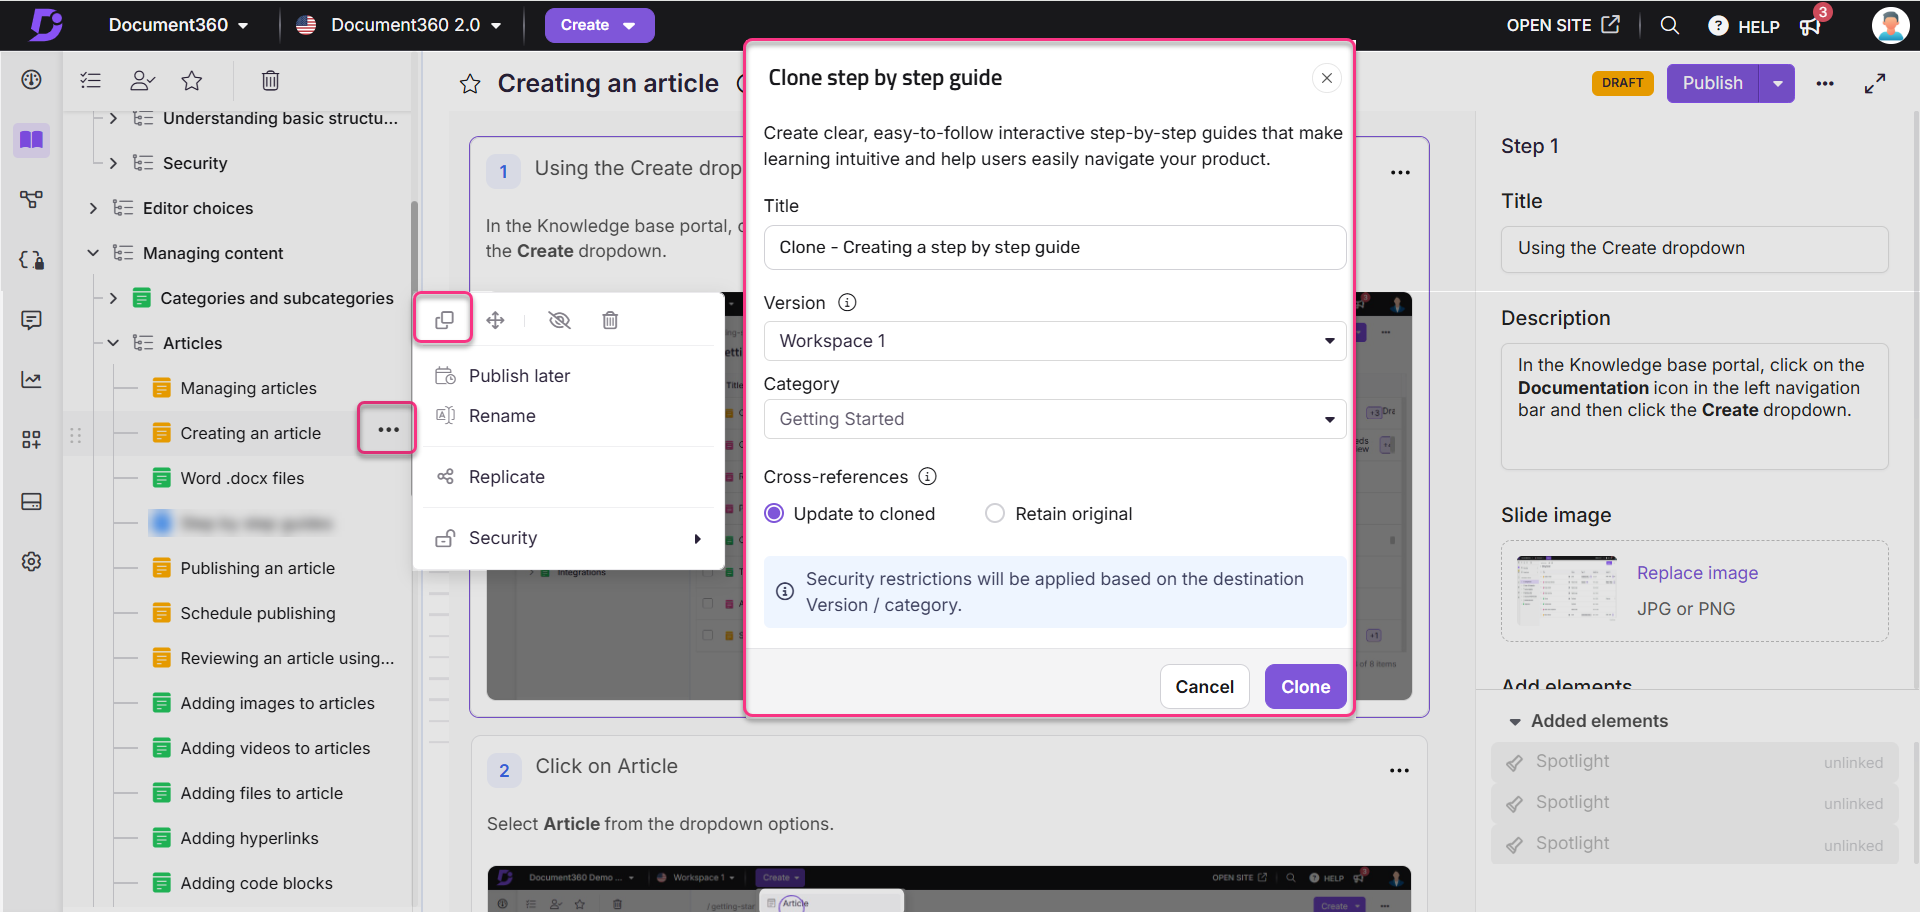Click the Create button in top bar
The image size is (1920, 912).
pyautogui.click(x=599, y=25)
